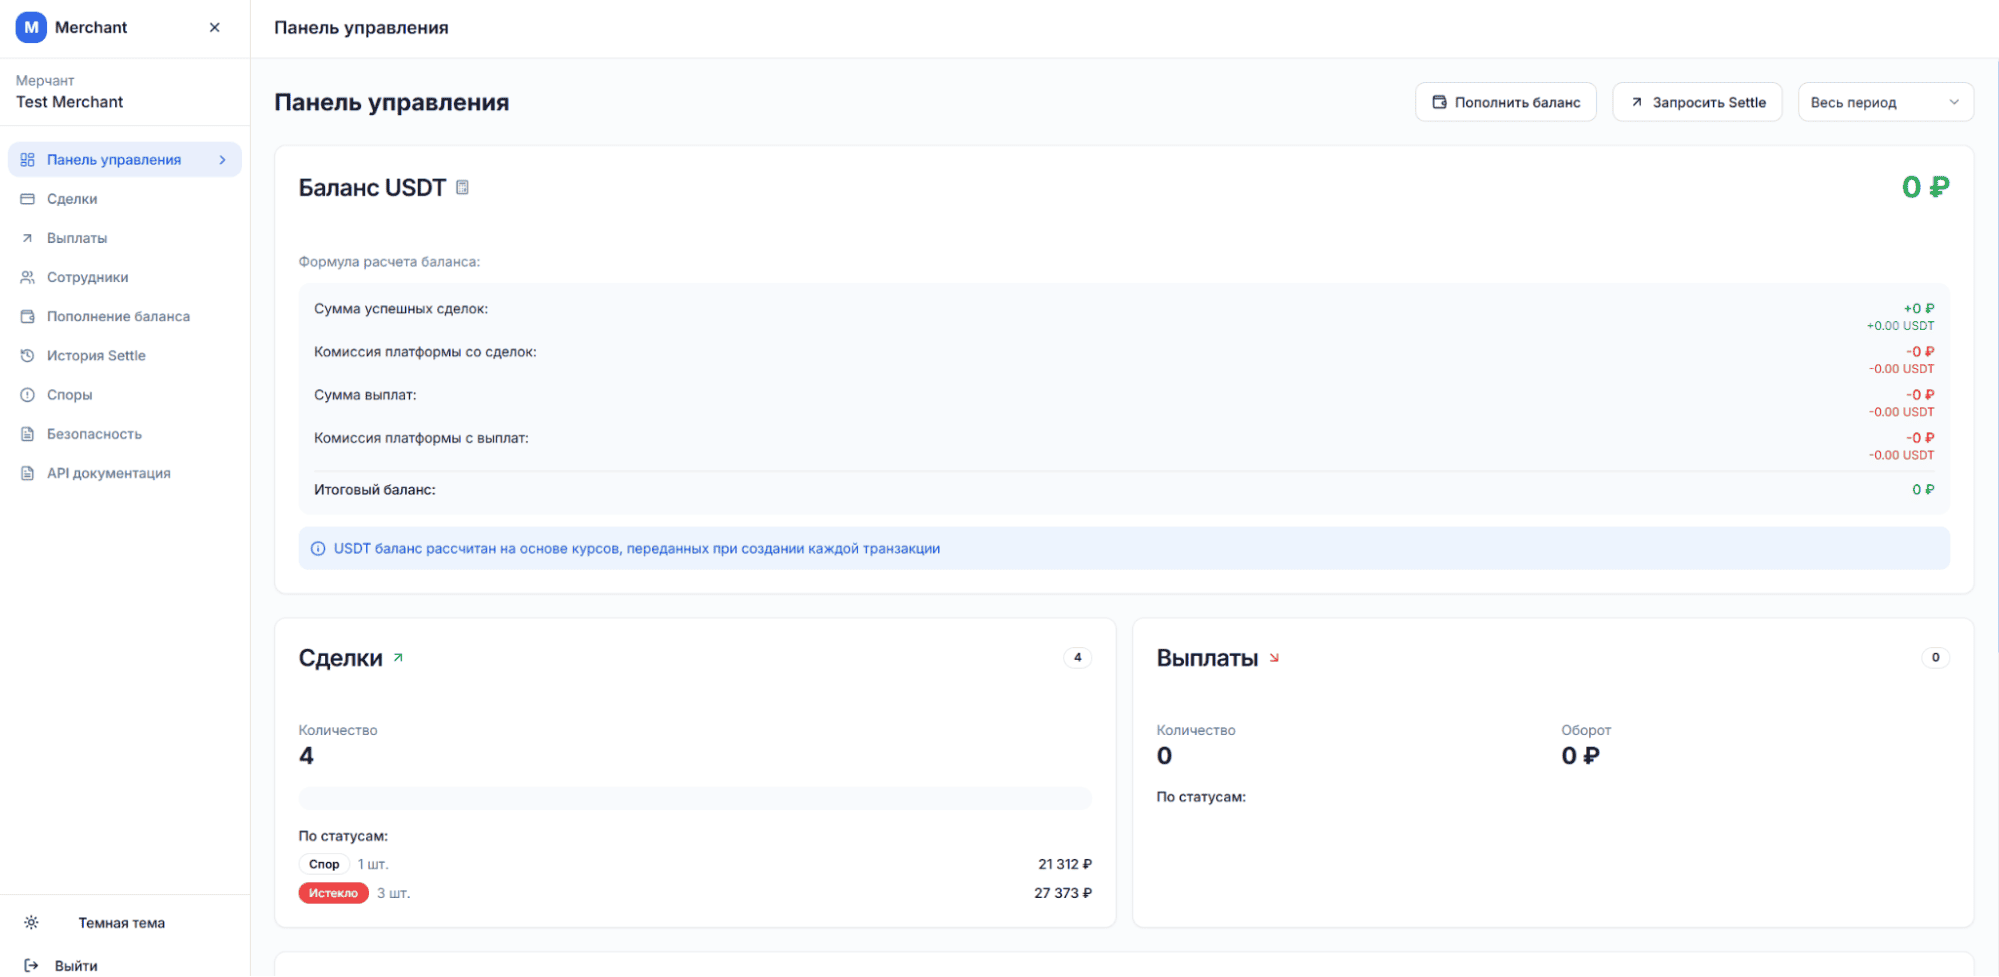Viewport: 1999px width, 977px height.
Task: Click the info icon in the USDT notice
Action: 318,549
